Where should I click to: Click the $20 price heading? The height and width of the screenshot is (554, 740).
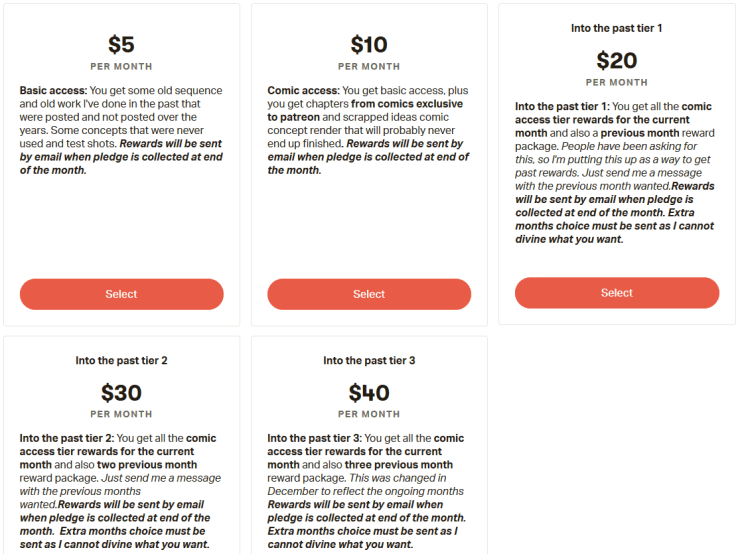pyautogui.click(x=616, y=61)
